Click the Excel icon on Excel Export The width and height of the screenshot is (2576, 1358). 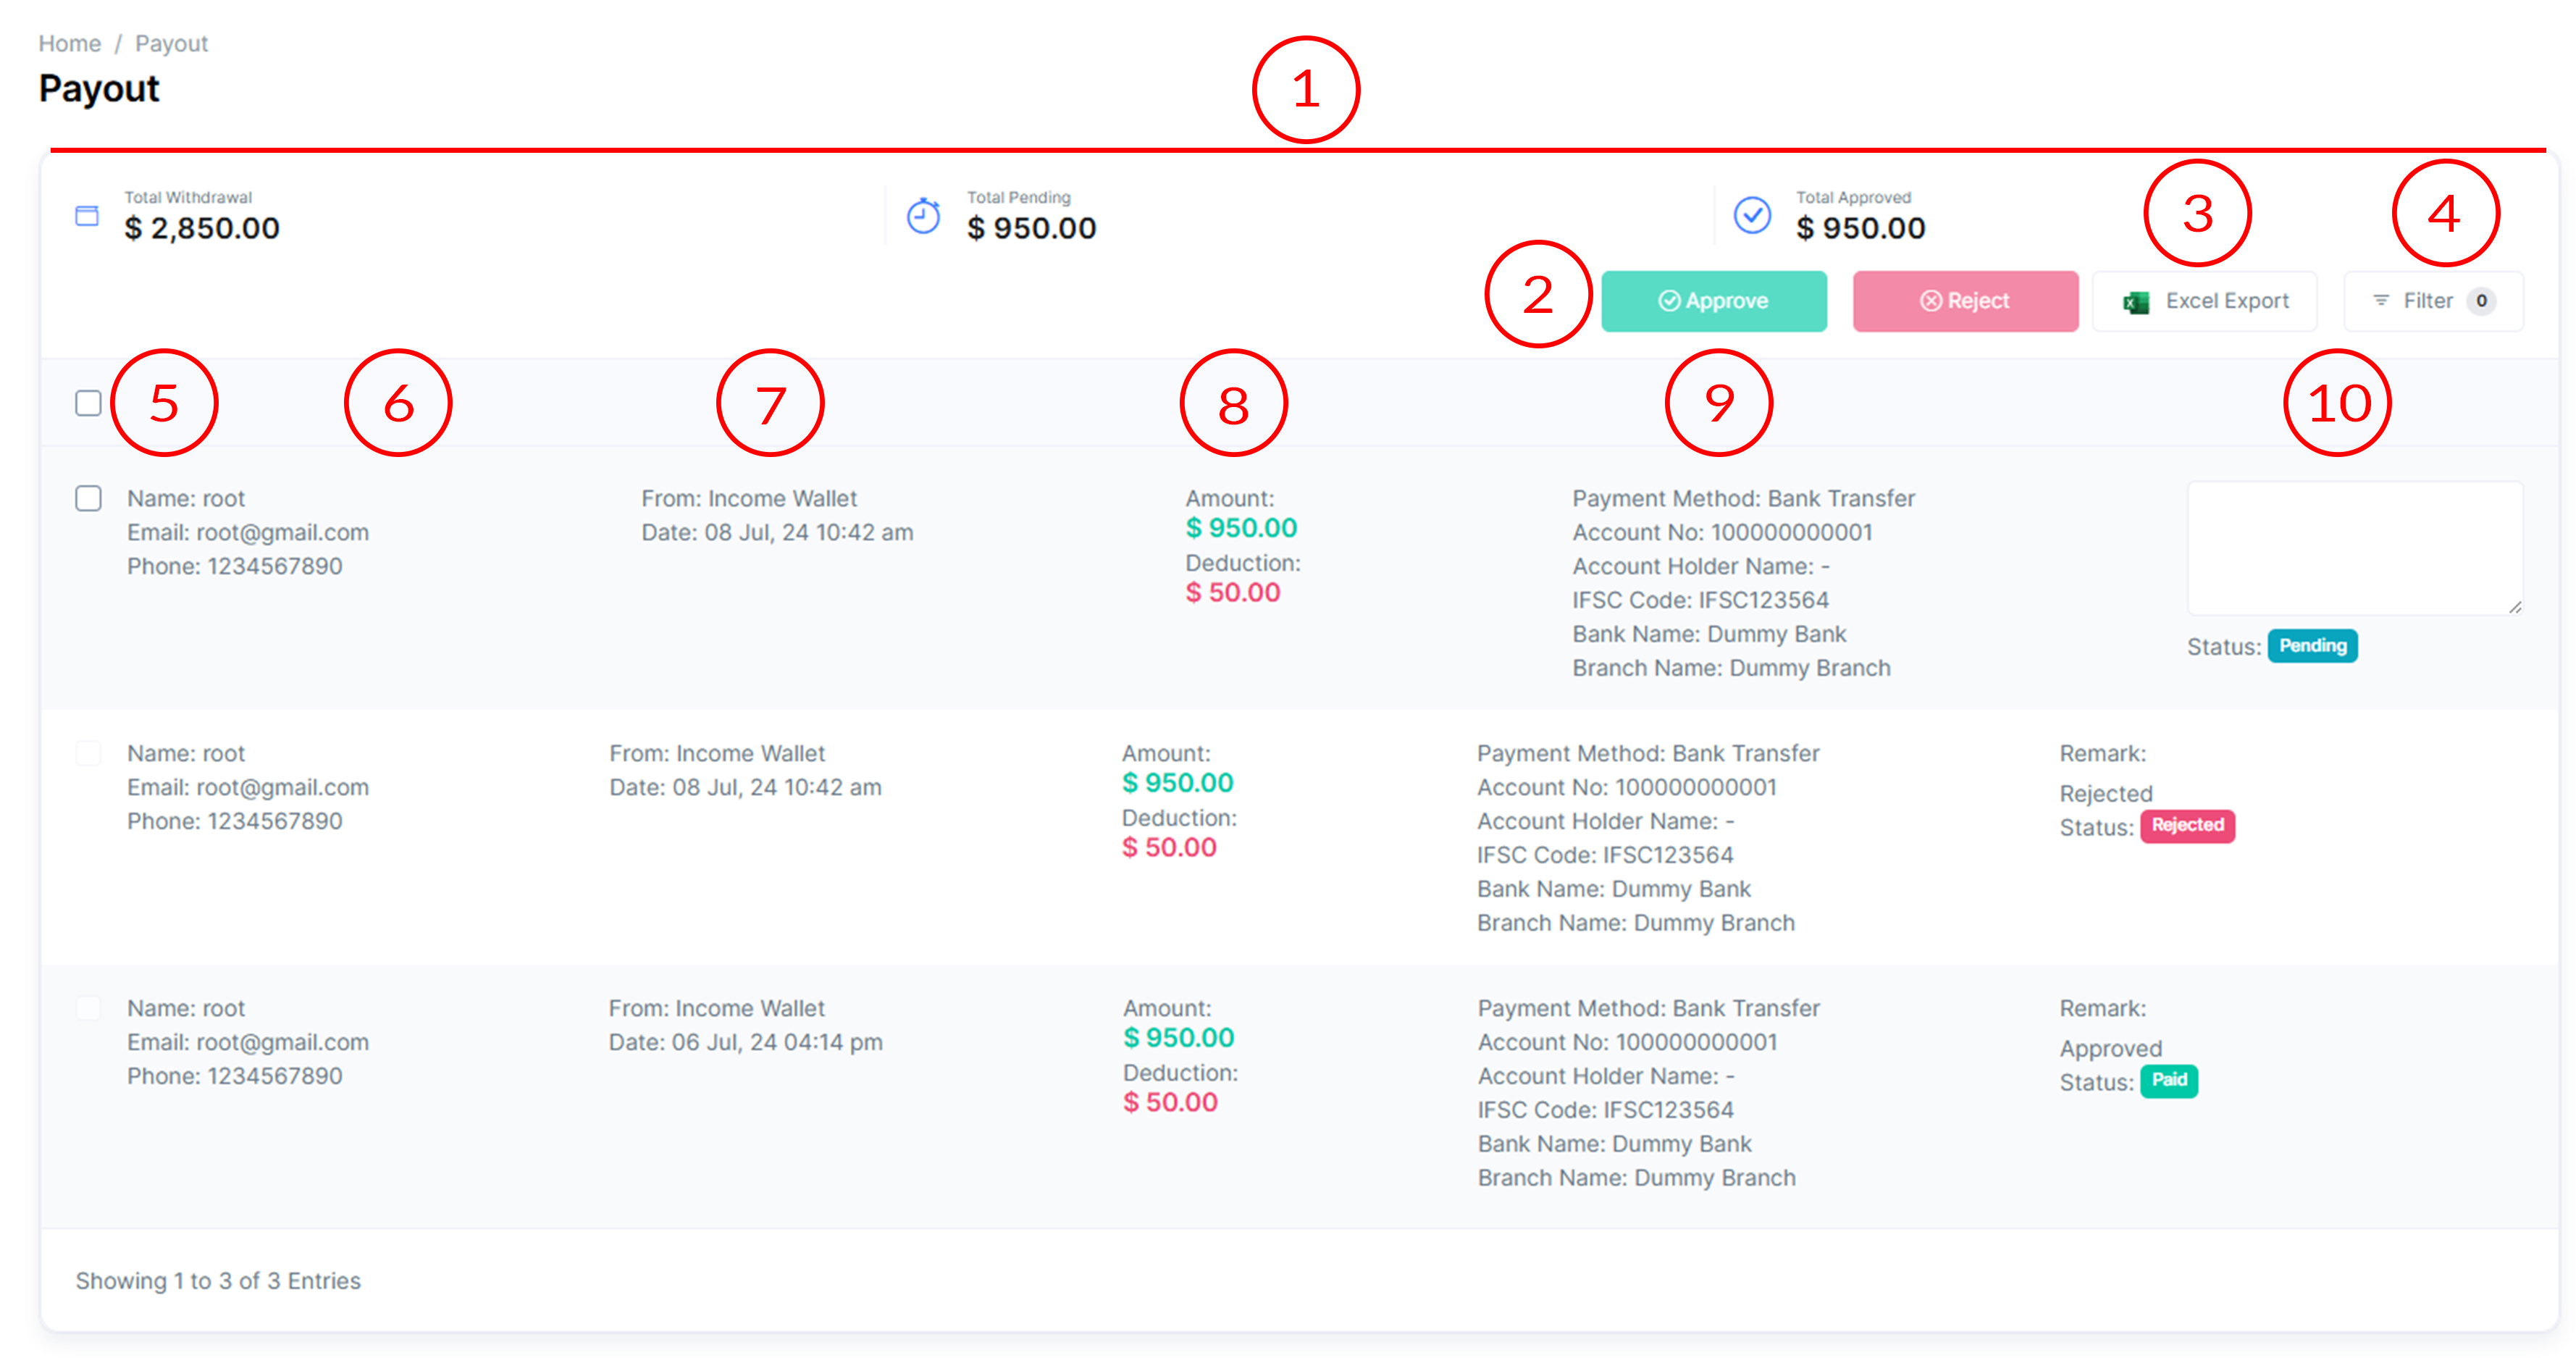pyautogui.click(x=2136, y=302)
